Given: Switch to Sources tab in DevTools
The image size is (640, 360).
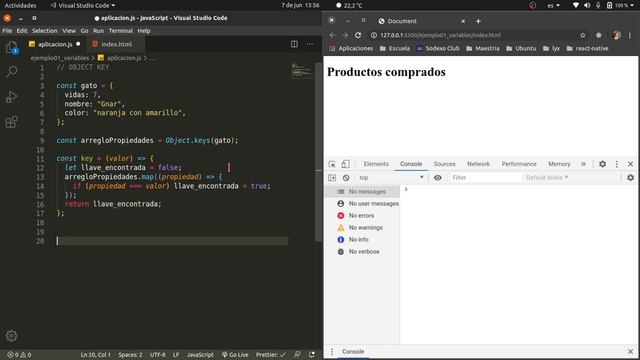Looking at the screenshot, I should tap(444, 164).
